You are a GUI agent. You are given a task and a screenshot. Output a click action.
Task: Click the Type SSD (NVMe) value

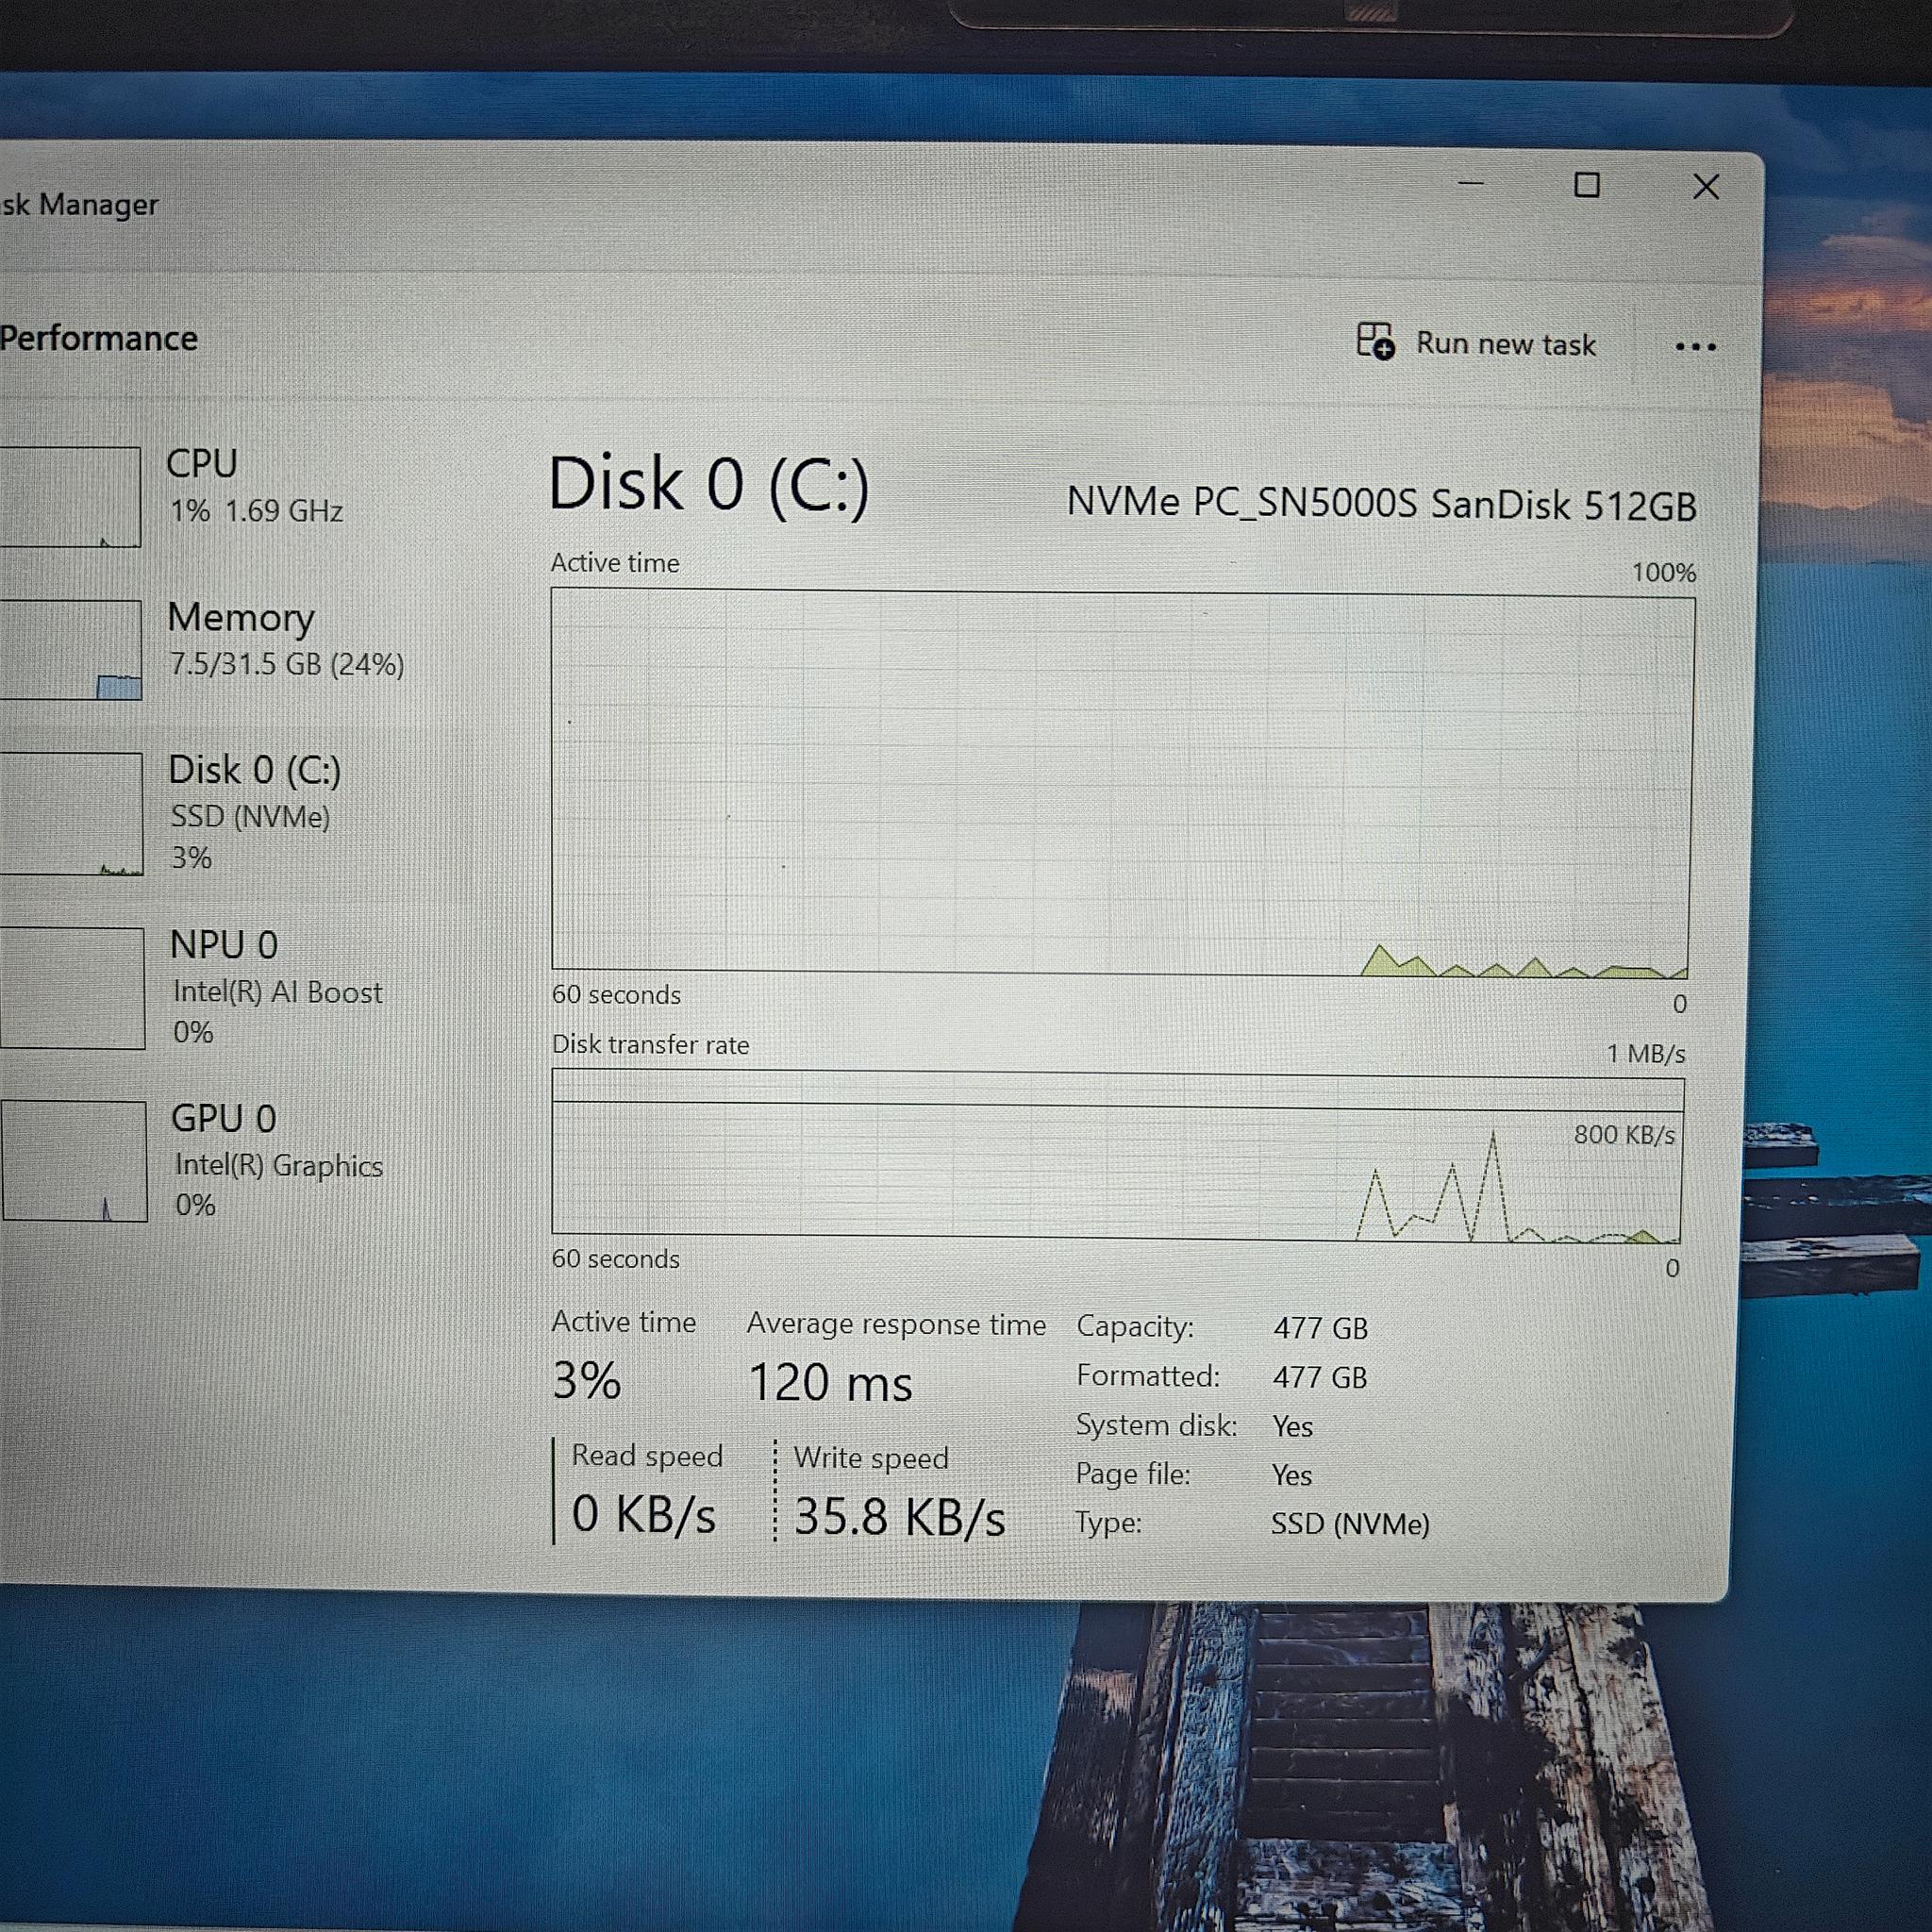[x=1350, y=1524]
